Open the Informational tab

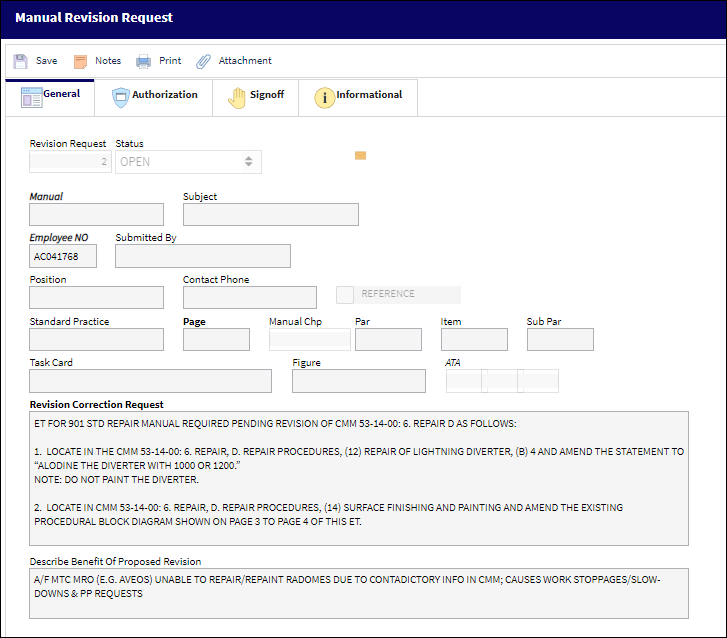click(358, 97)
